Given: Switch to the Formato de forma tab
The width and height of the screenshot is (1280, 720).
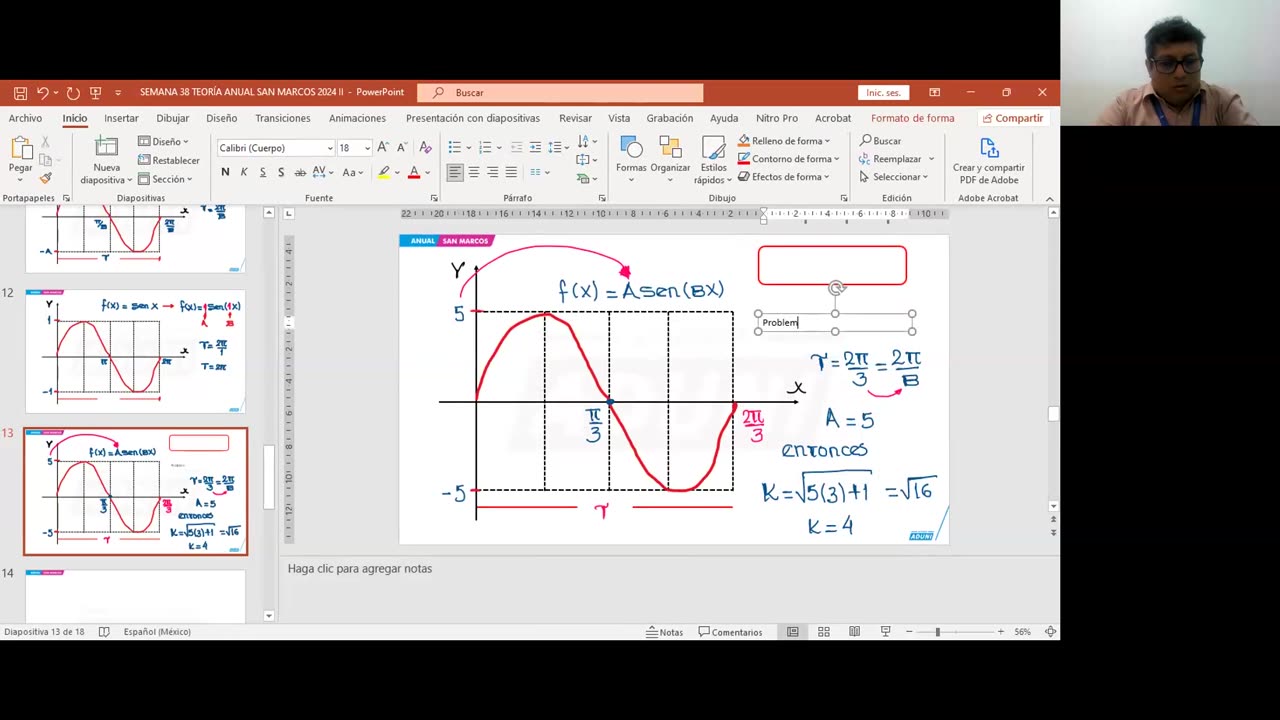Looking at the screenshot, I should click(x=912, y=118).
